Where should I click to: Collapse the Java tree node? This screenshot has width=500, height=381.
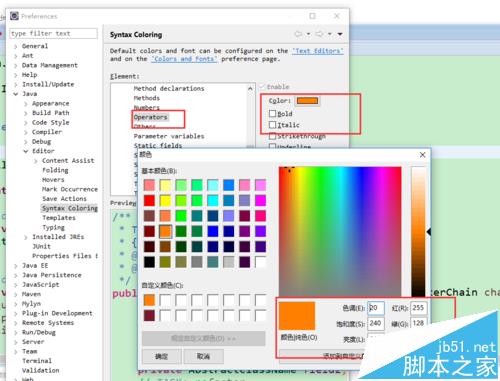pyautogui.click(x=16, y=94)
